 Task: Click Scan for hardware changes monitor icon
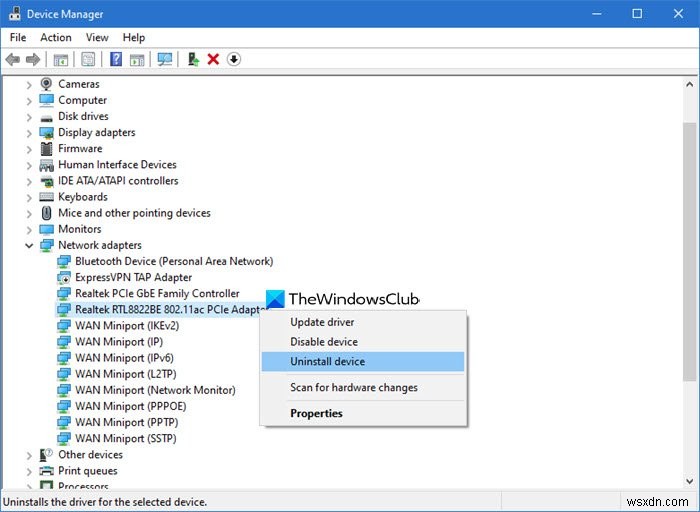tap(165, 59)
